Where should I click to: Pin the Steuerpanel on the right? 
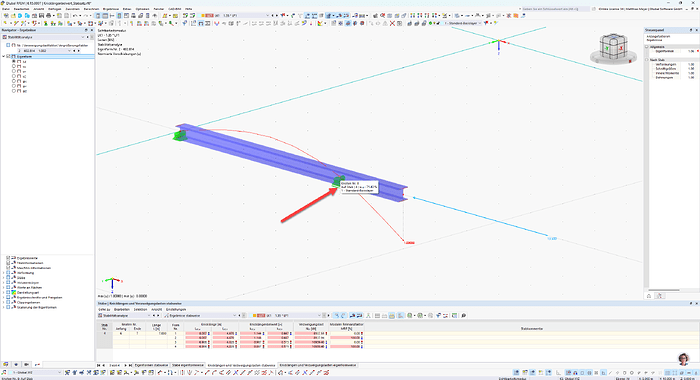tap(691, 30)
